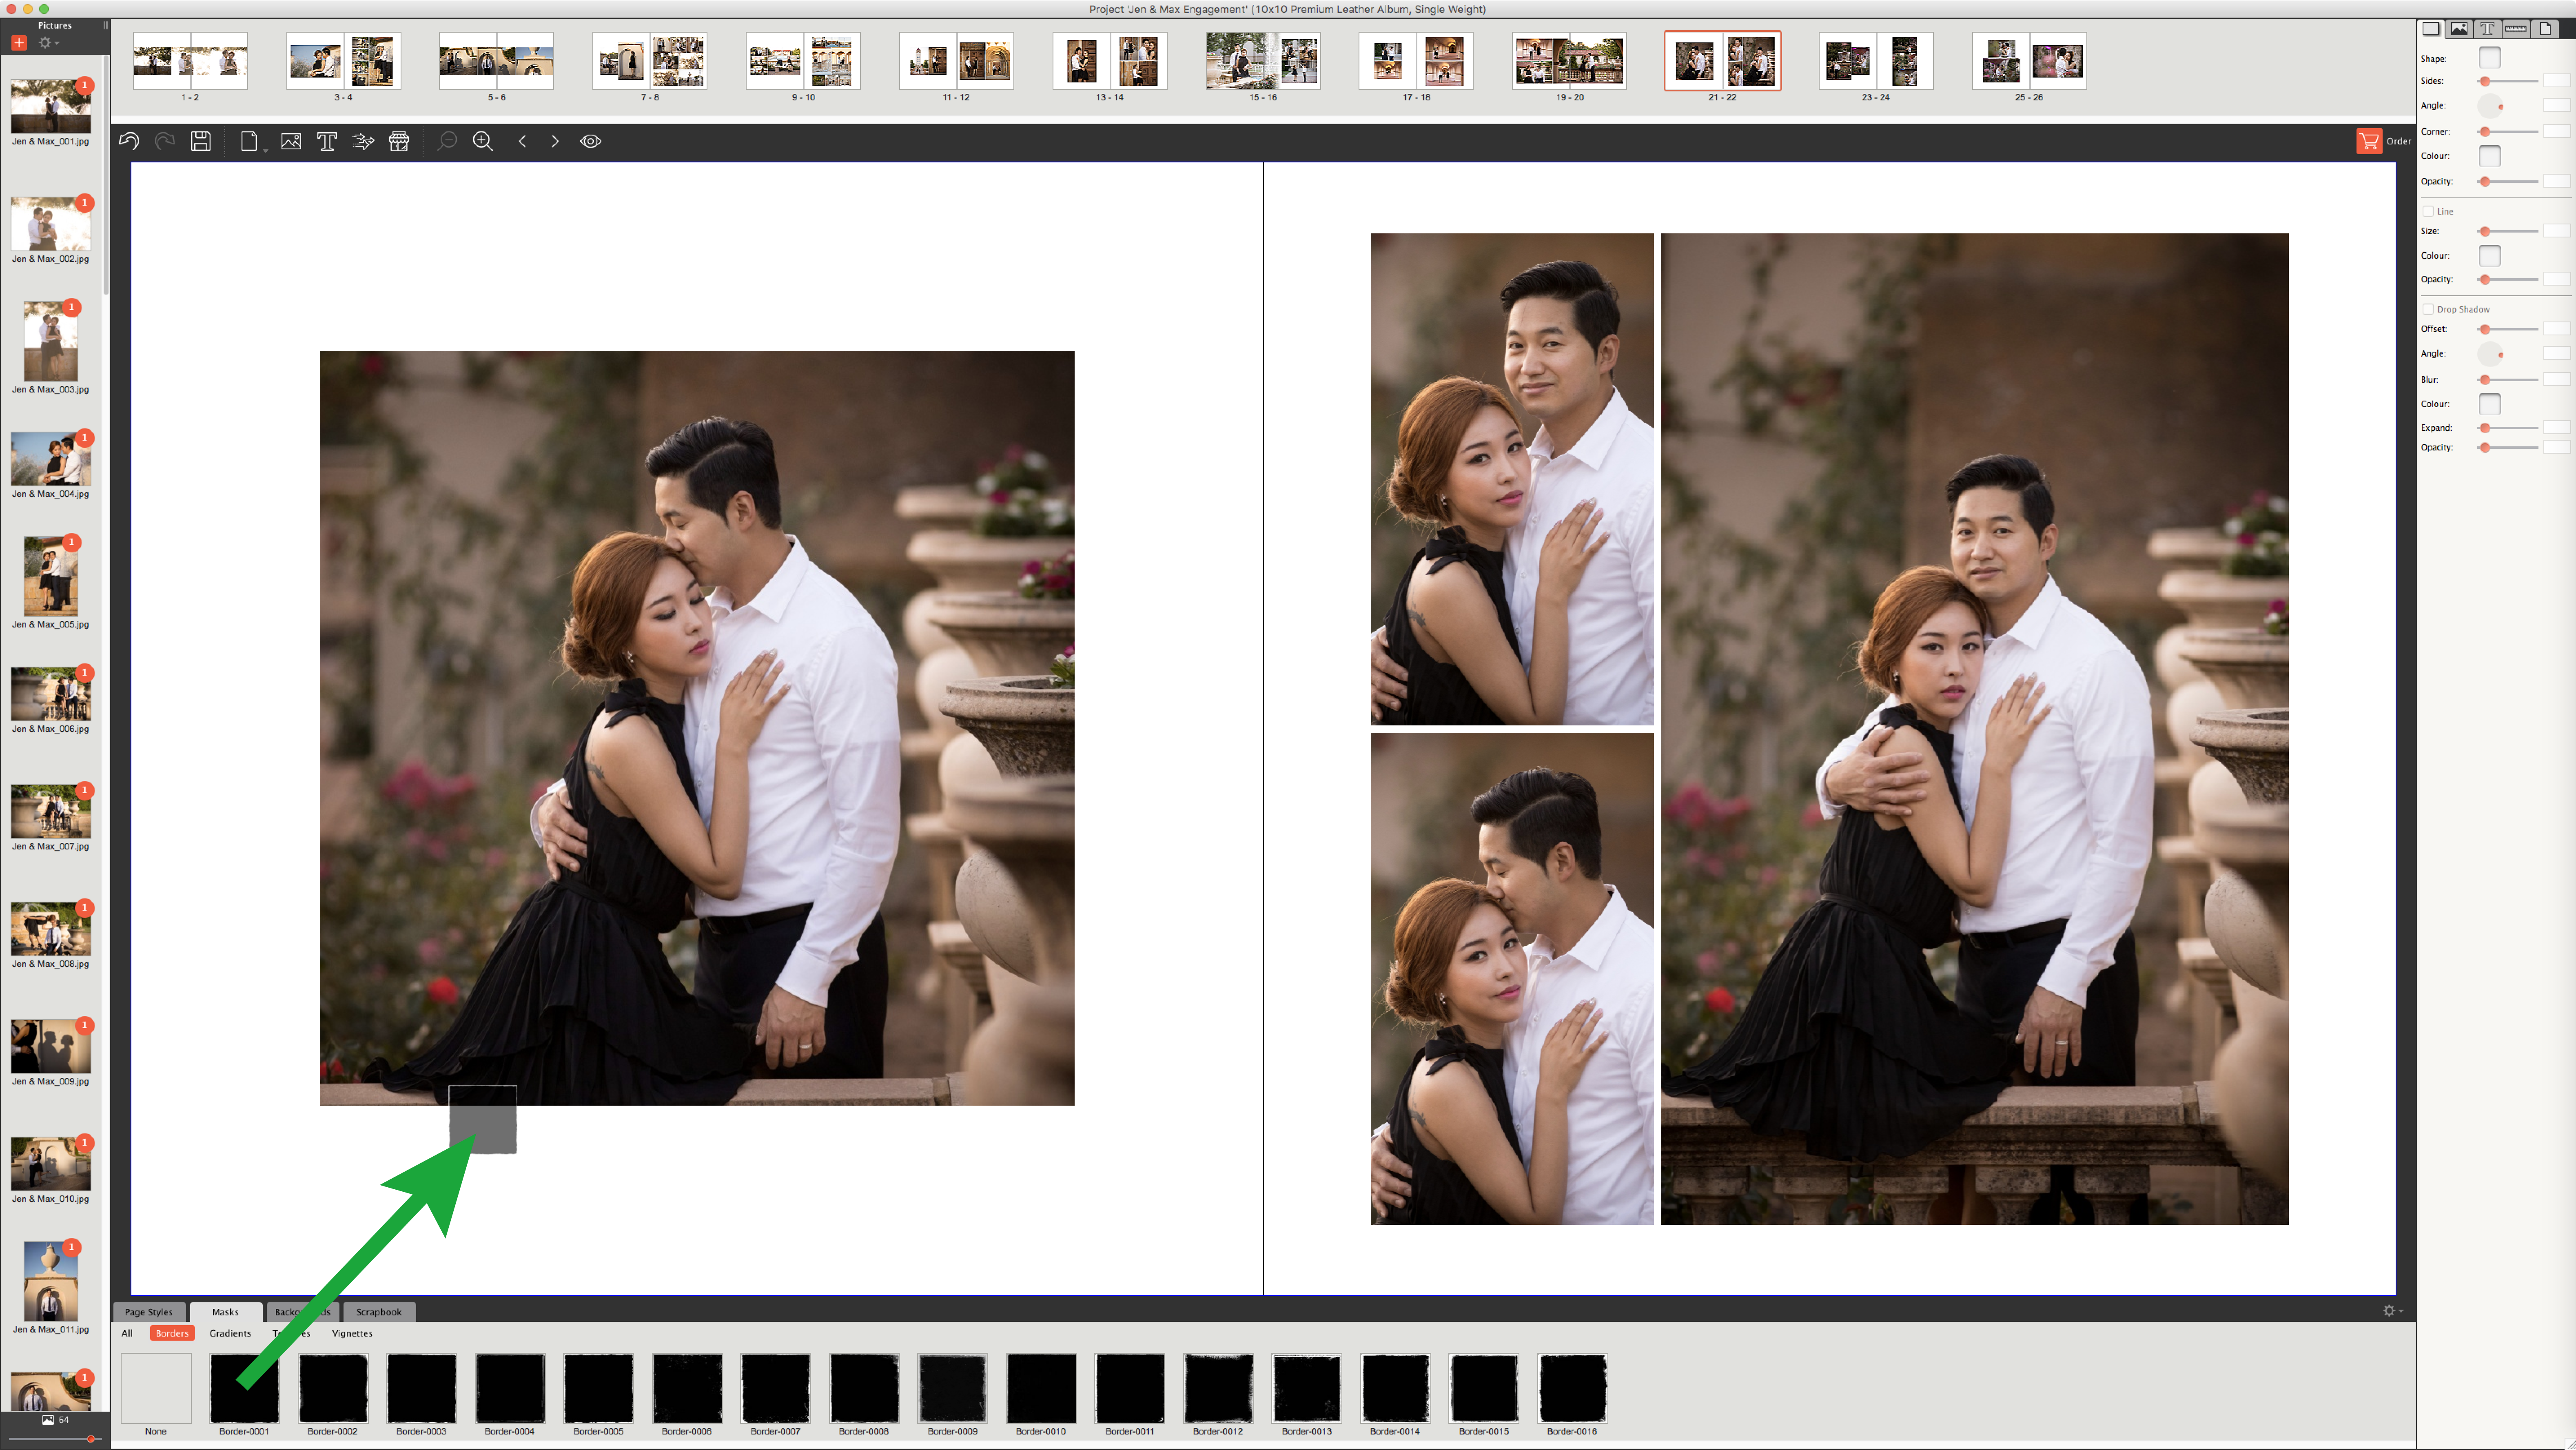Open spread 7 - 8 thumbnail
Image resolution: width=2576 pixels, height=1450 pixels.
(x=650, y=61)
